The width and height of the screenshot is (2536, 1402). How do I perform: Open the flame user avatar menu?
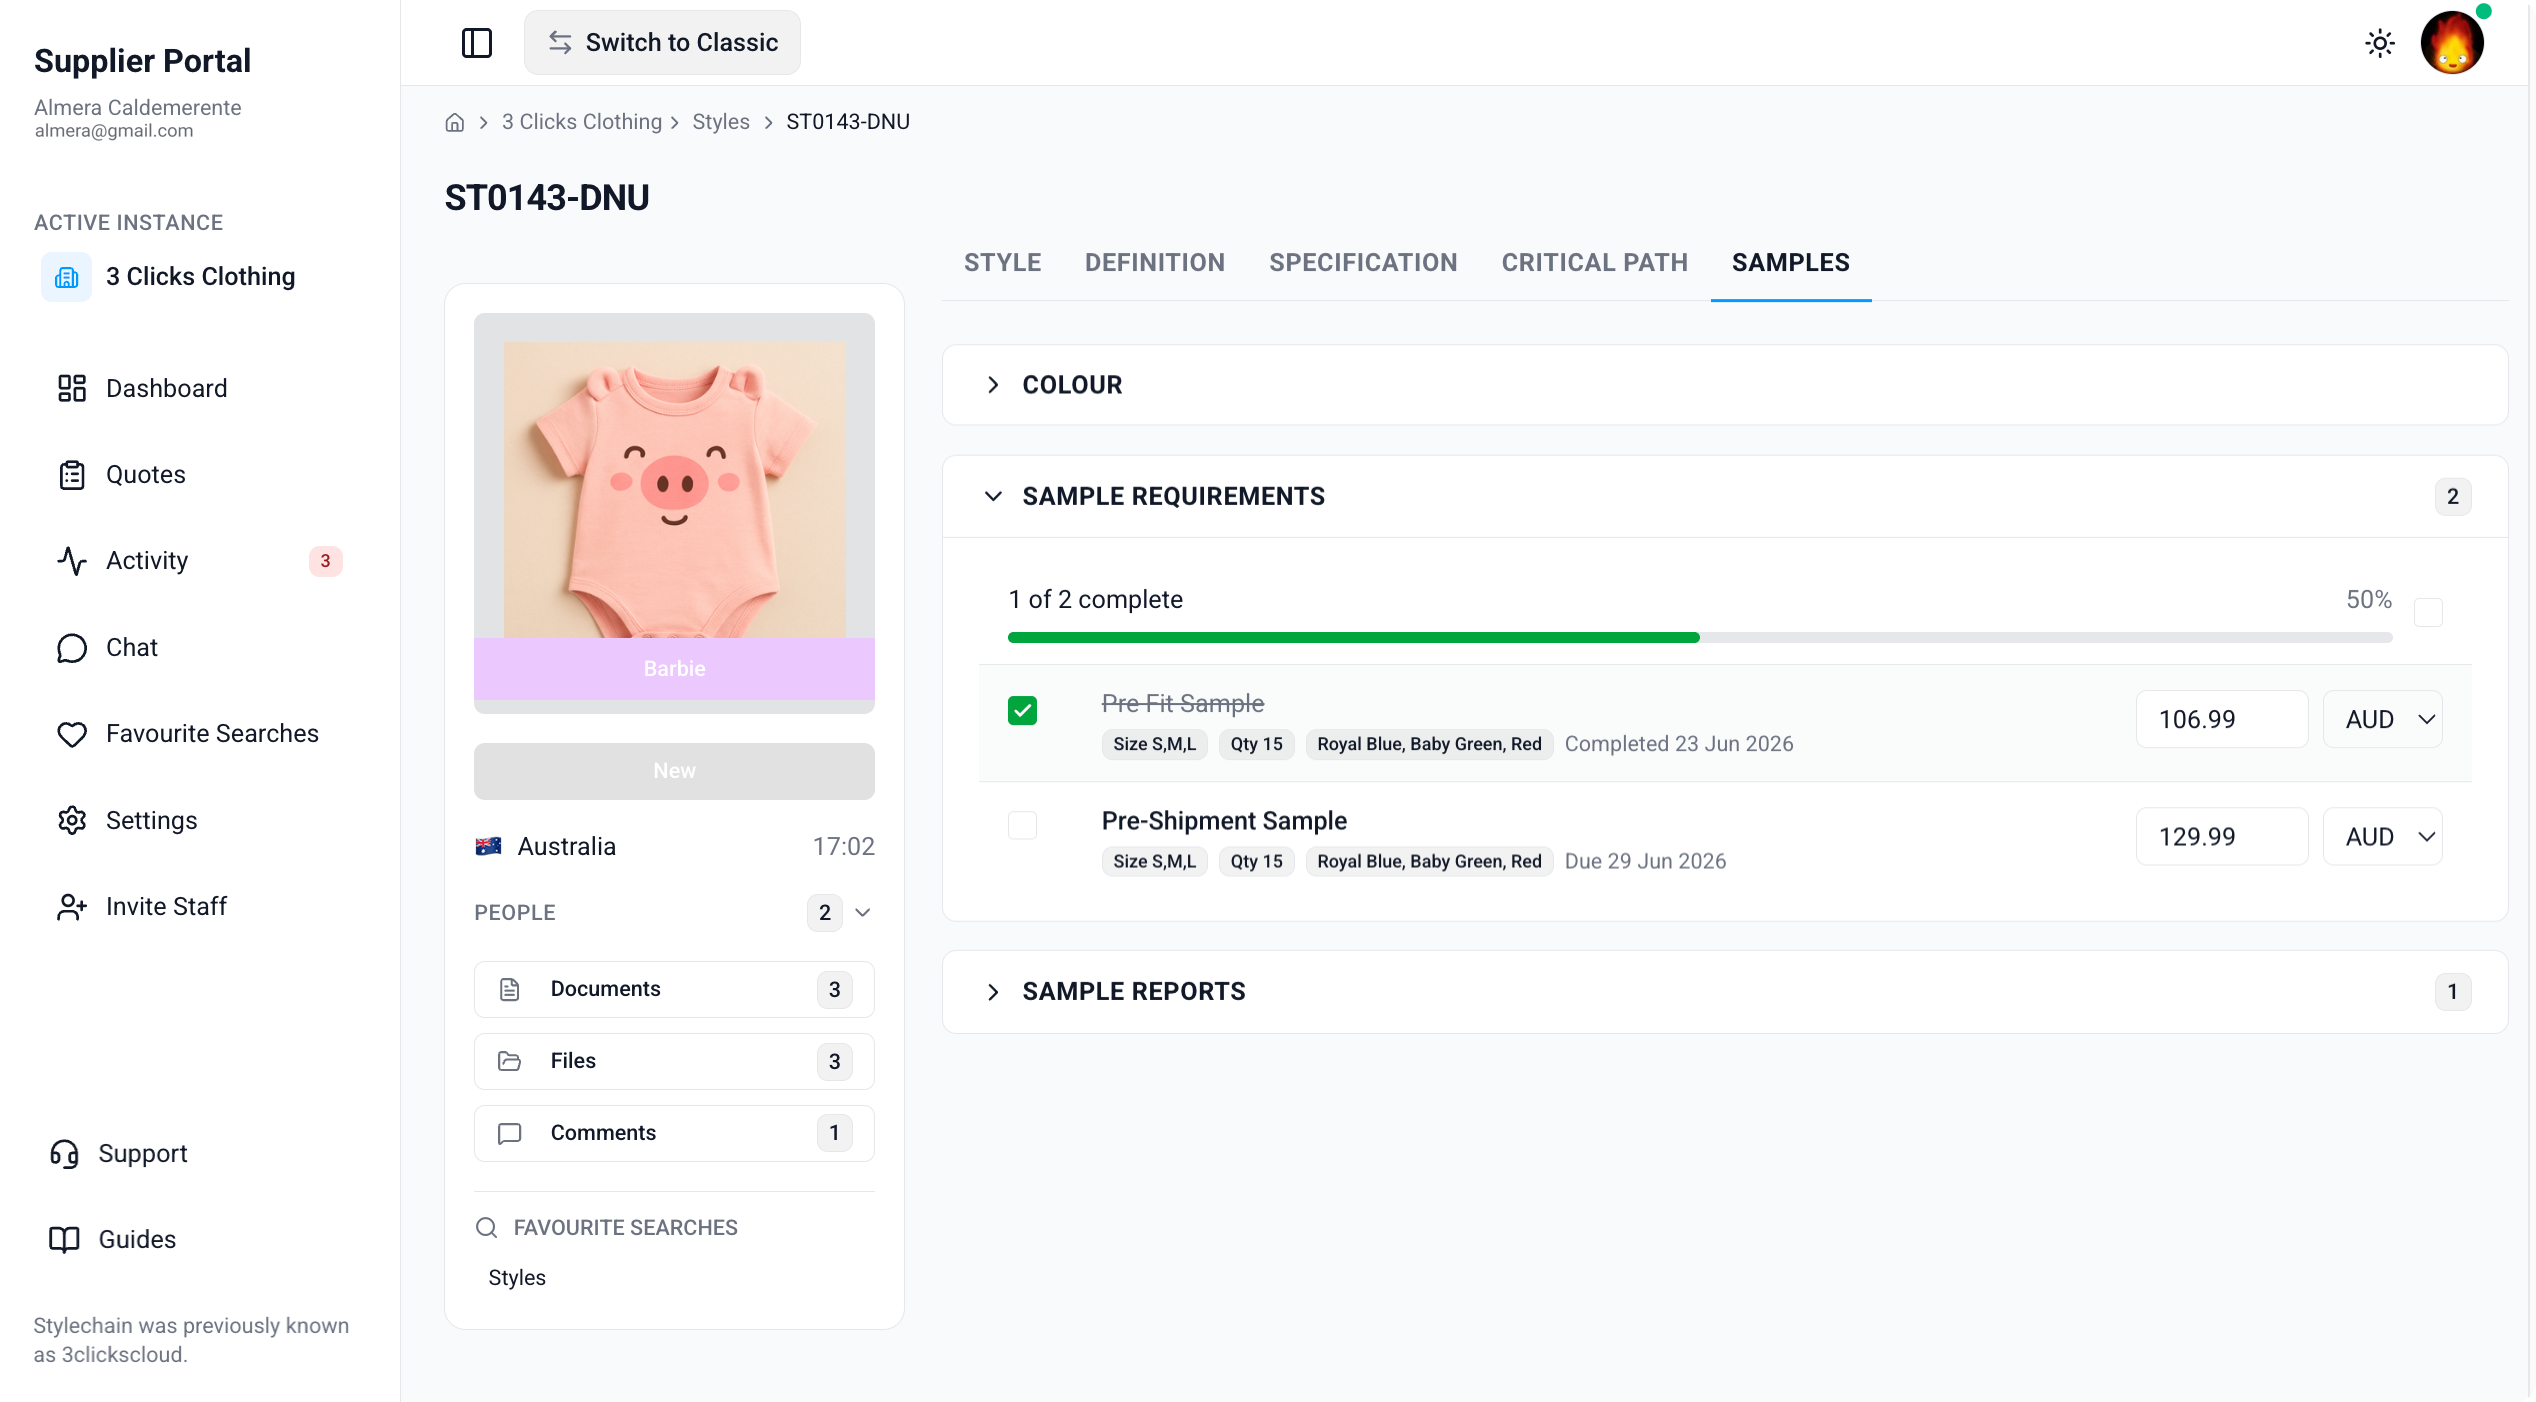pos(2452,43)
